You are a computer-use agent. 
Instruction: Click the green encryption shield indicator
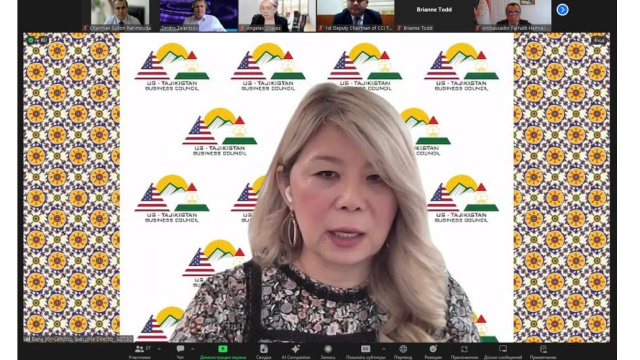(x=31, y=40)
